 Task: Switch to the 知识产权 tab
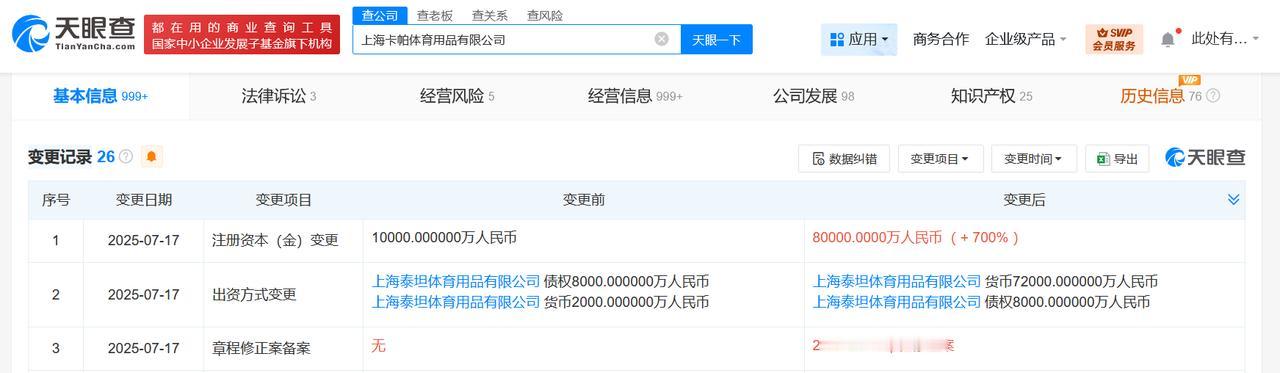coord(991,96)
